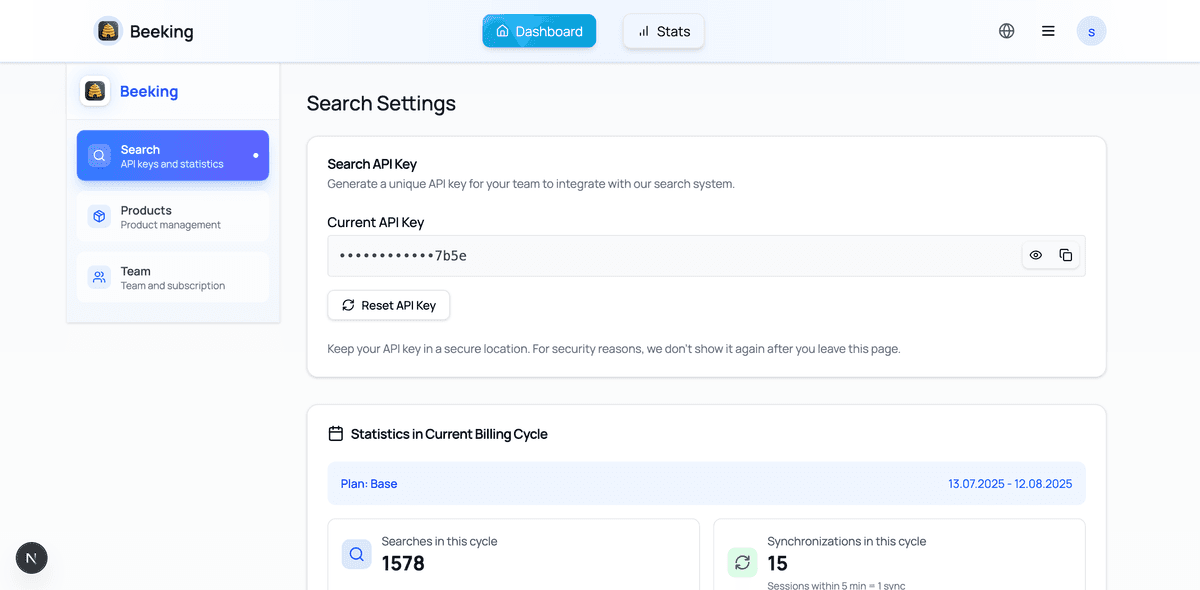This screenshot has width=1200, height=590.
Task: Open the hamburger menu icon
Action: (x=1048, y=31)
